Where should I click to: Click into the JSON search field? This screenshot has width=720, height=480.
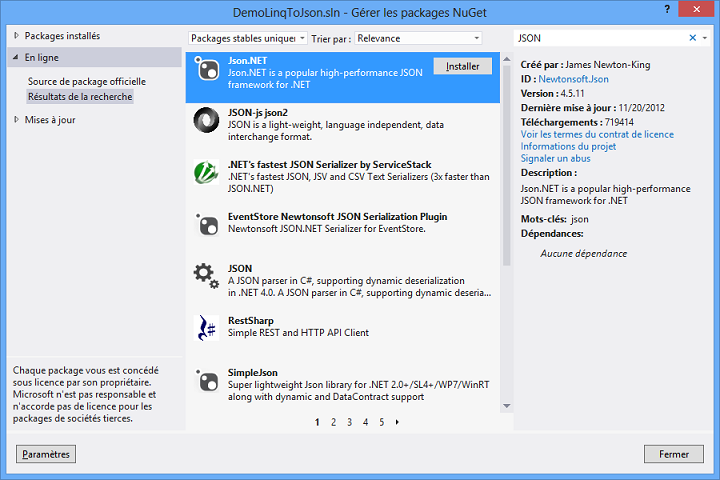coord(601,38)
